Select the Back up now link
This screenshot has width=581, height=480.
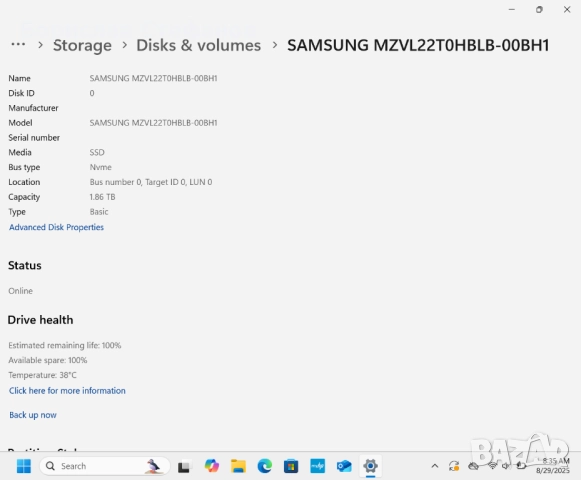pos(33,415)
